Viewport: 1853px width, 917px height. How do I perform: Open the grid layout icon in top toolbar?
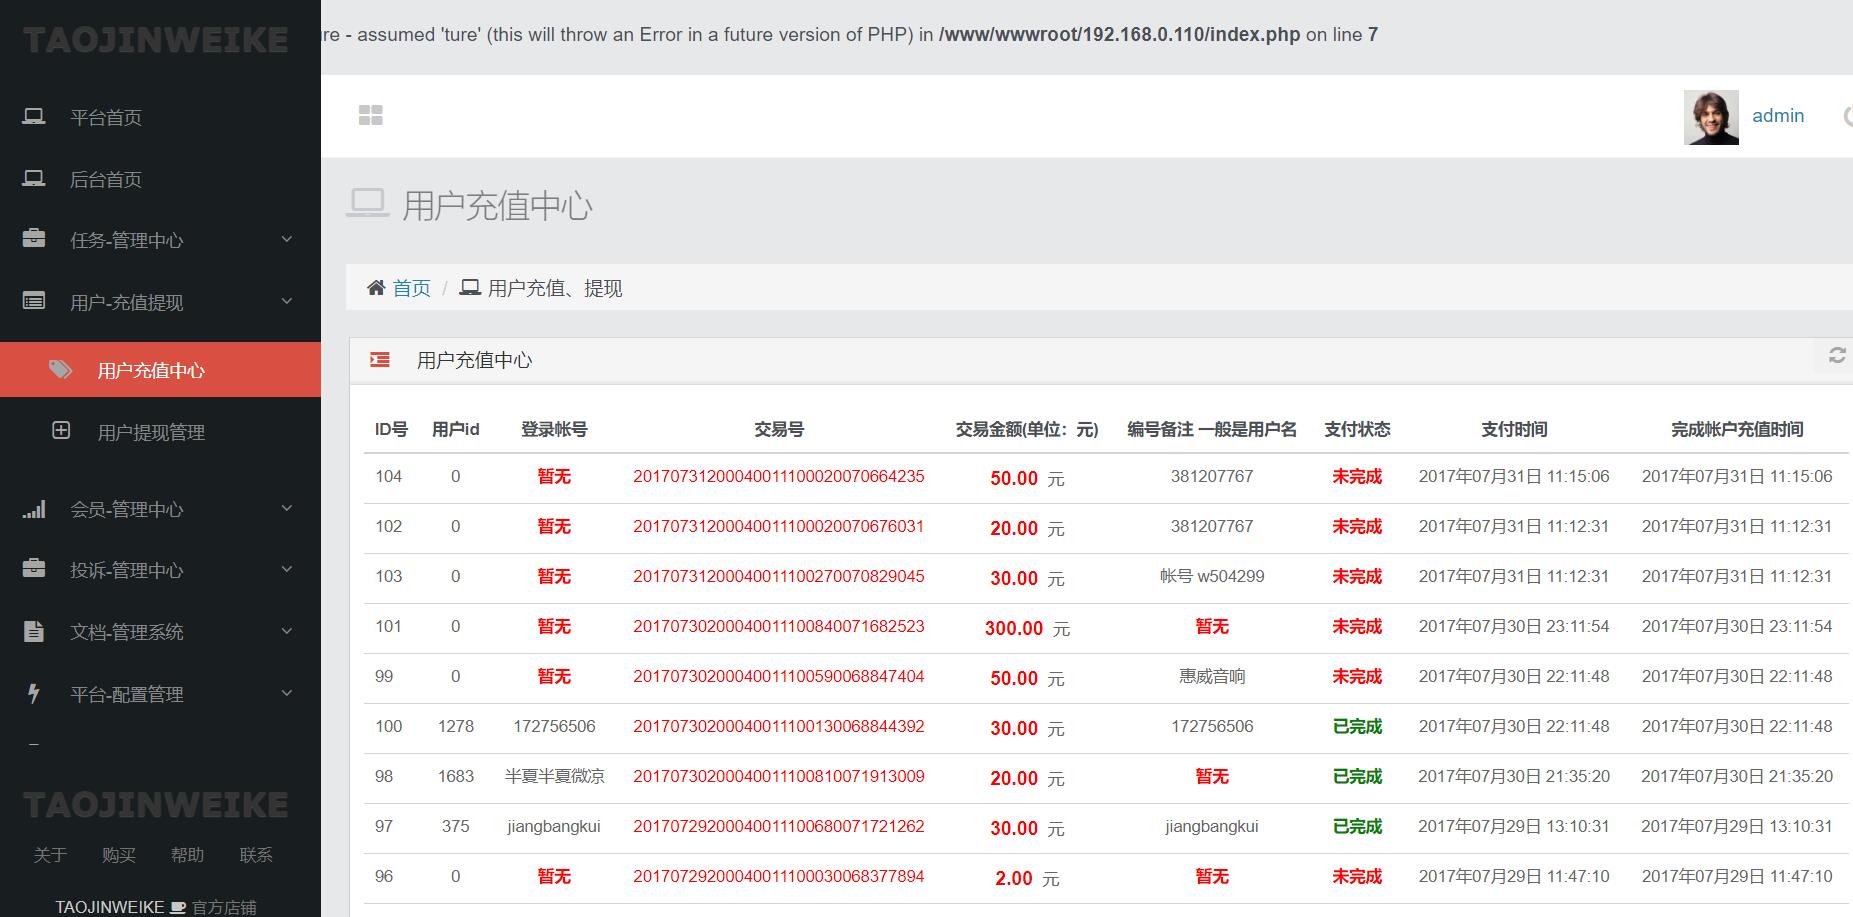click(371, 115)
